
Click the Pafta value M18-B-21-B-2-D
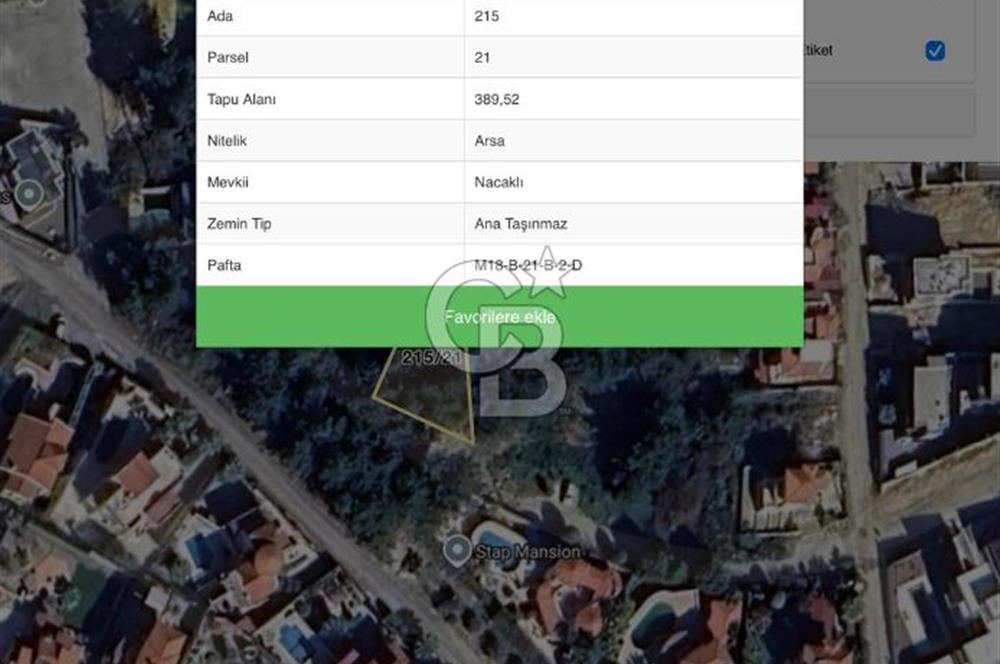528,265
